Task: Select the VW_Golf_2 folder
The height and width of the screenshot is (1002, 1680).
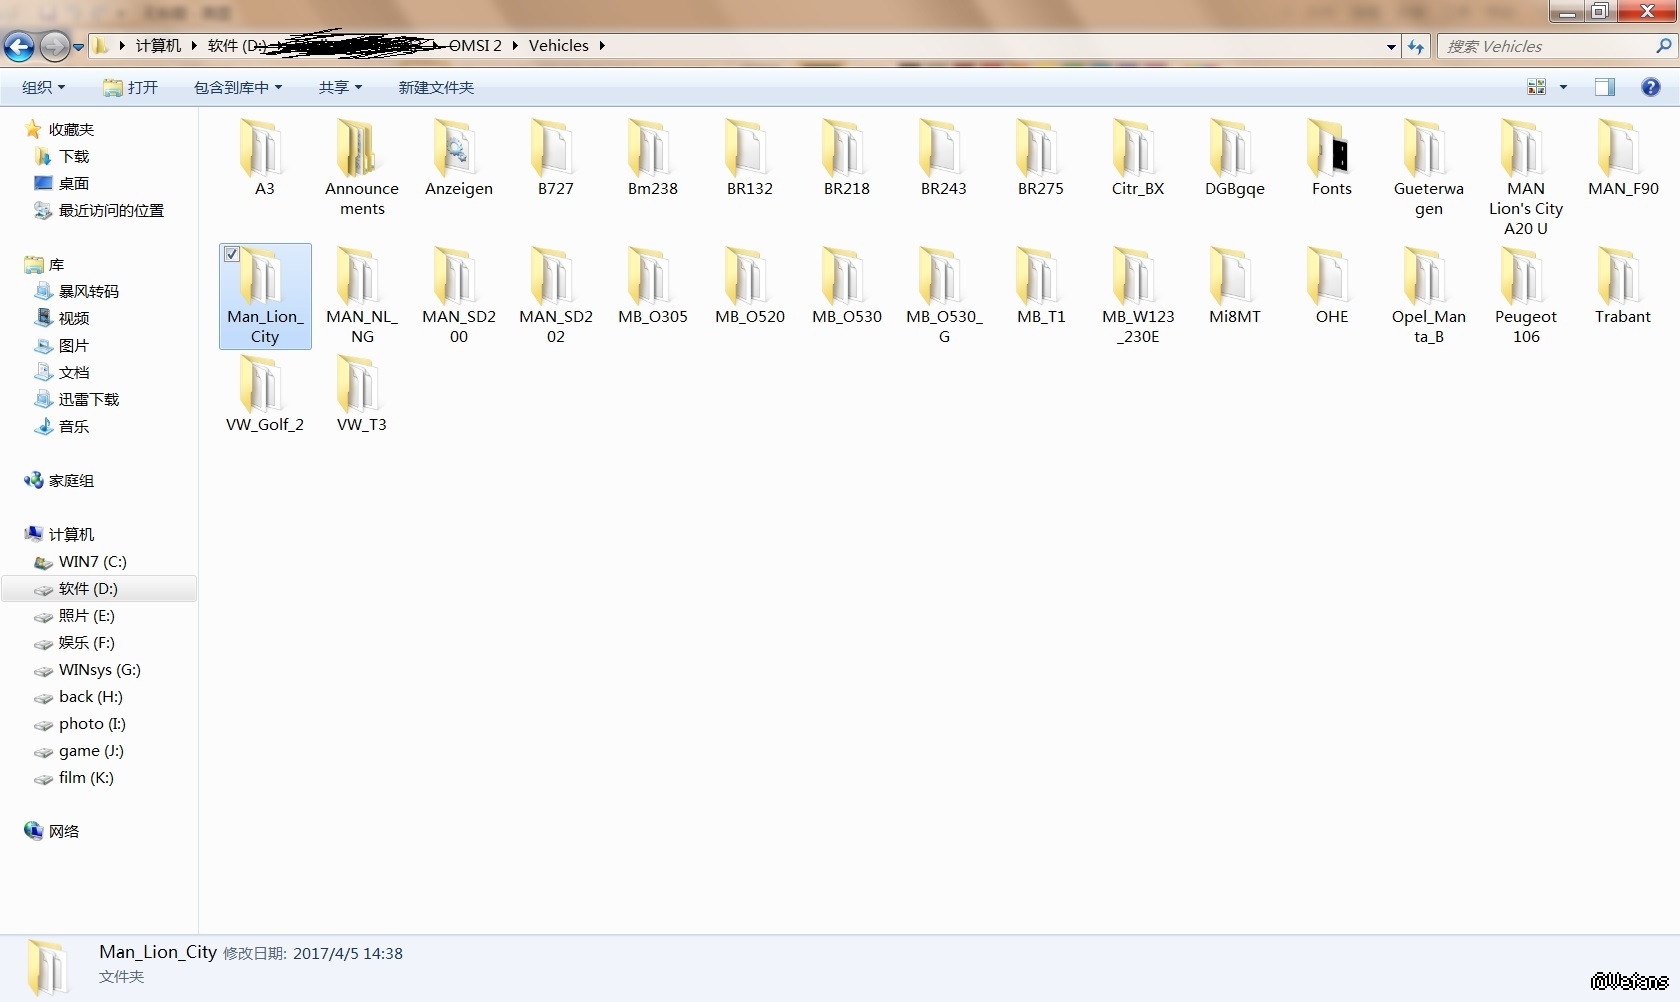Action: (264, 394)
